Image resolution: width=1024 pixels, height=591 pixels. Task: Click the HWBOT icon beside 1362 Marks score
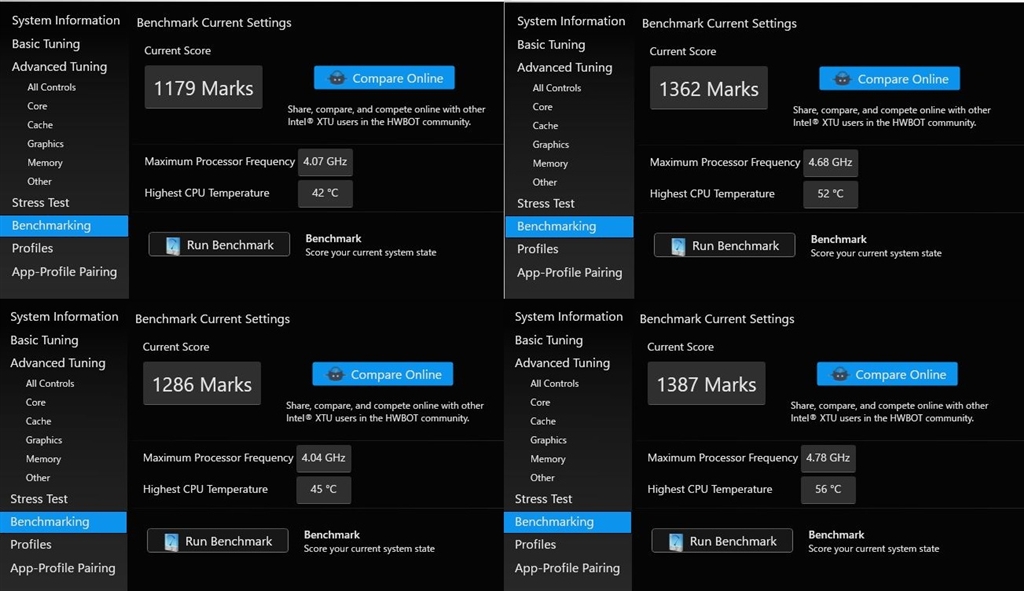click(842, 79)
